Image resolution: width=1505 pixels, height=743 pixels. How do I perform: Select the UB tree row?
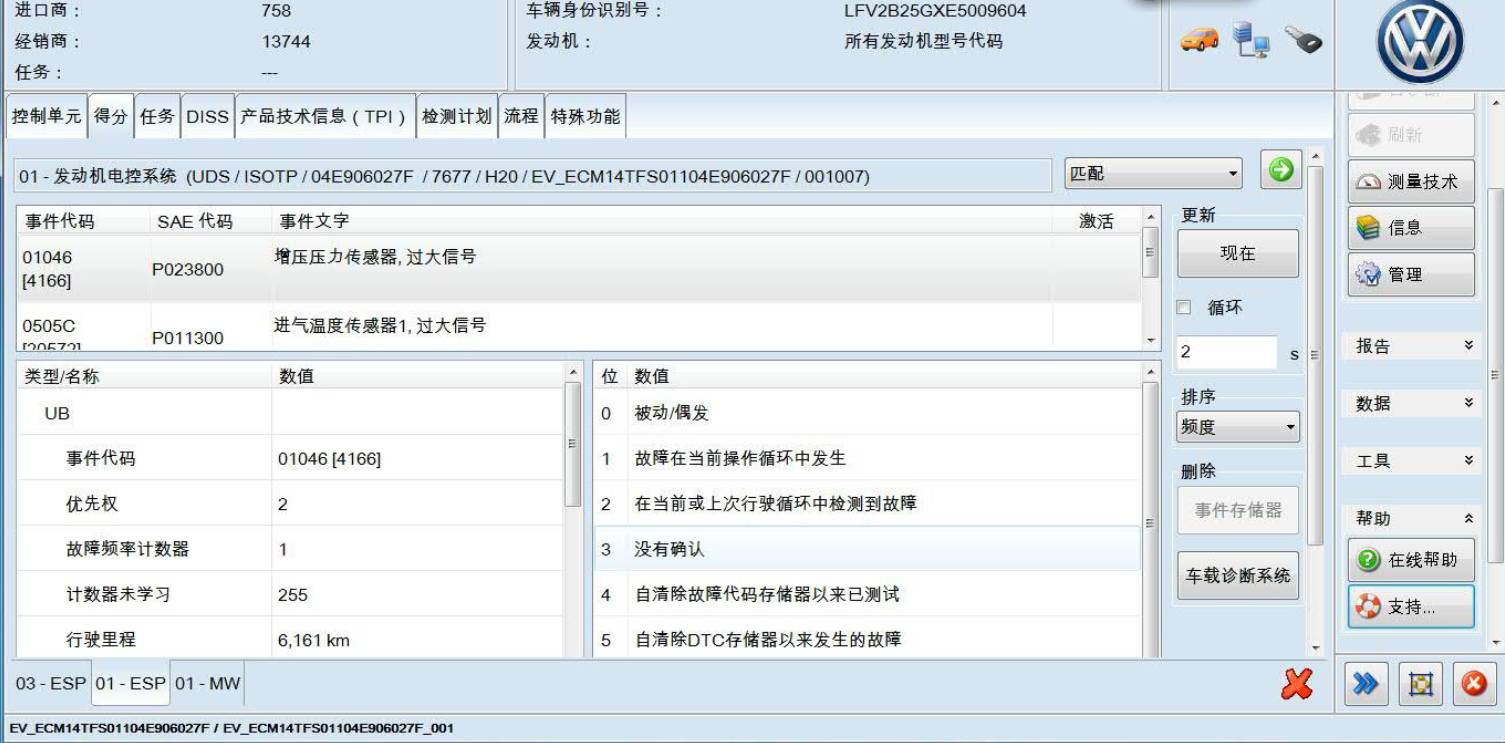[291, 413]
